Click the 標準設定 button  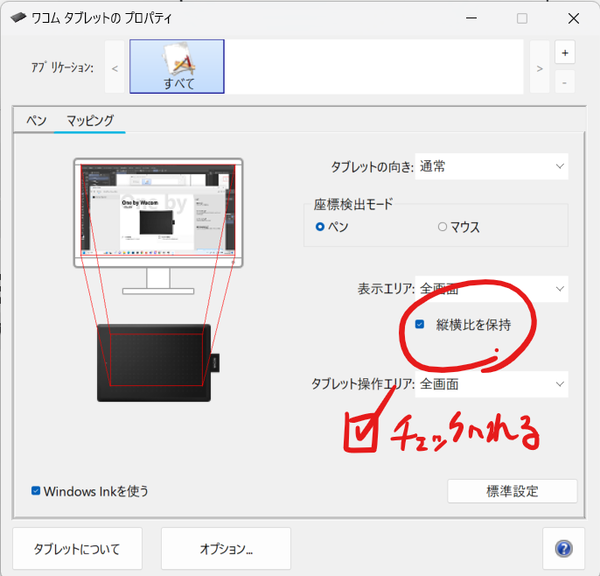[x=512, y=491]
